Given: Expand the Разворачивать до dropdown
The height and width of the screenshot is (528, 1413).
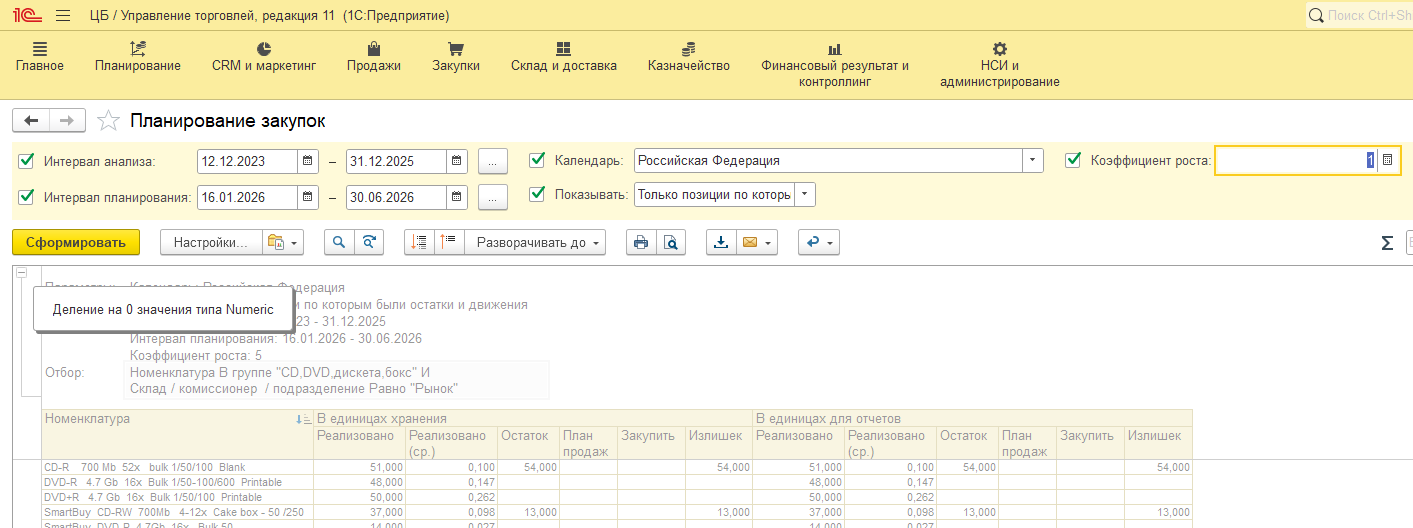Looking at the screenshot, I should coord(540,242).
